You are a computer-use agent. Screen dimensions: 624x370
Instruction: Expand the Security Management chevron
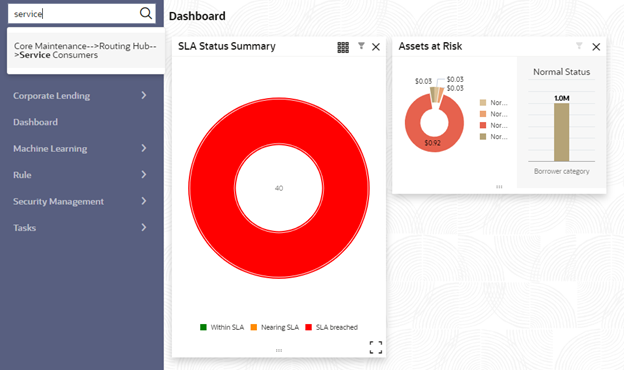point(144,201)
